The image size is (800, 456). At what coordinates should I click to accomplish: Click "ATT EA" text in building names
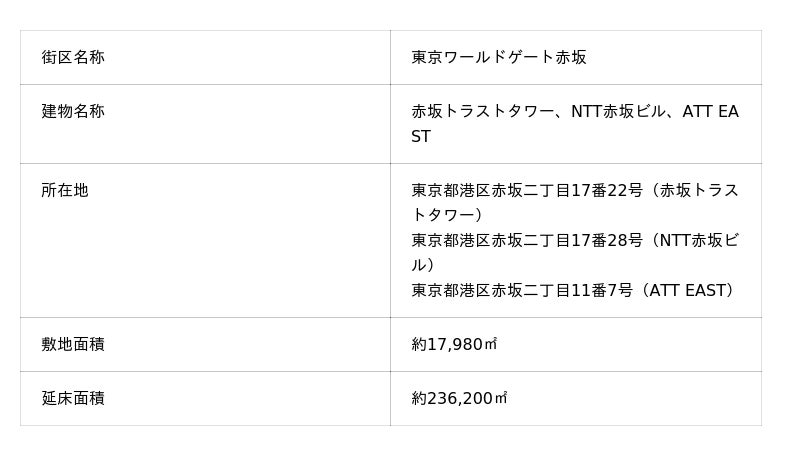click(710, 112)
